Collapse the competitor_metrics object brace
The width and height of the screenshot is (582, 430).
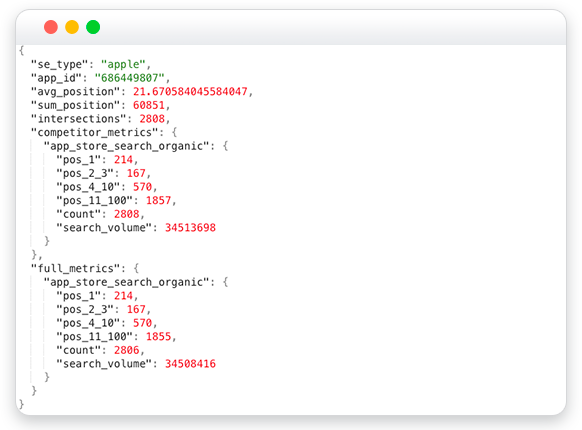[174, 132]
